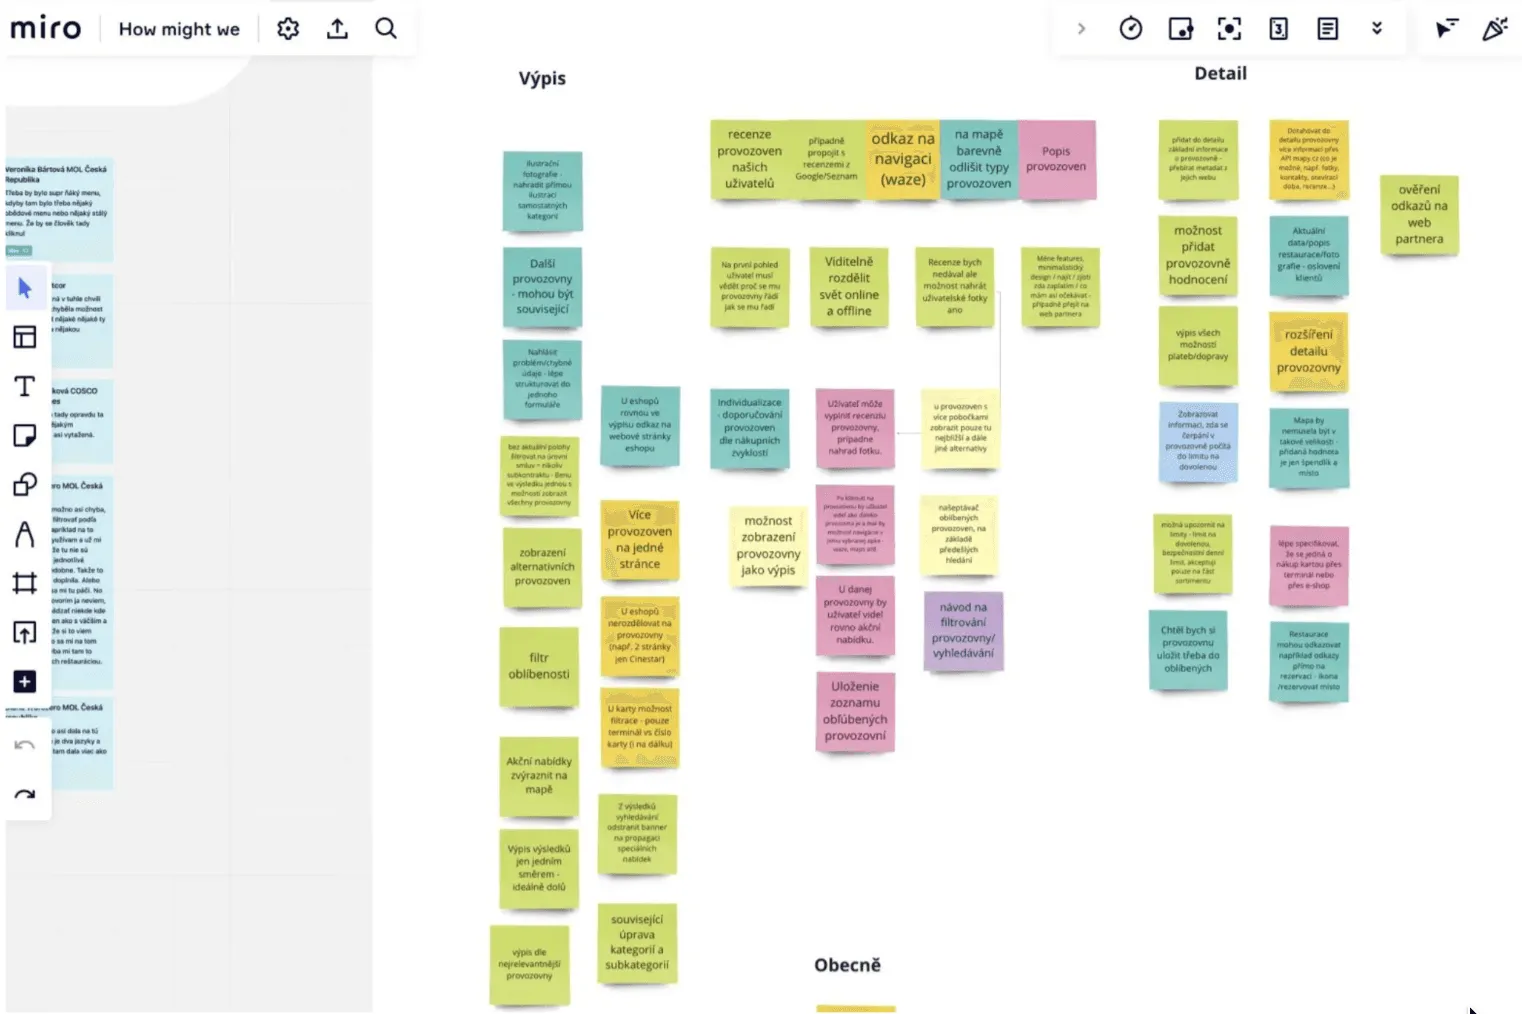This screenshot has height=1014, width=1522.
Task: Select 'Viditelně rozdělit svět online a offline' note
Action: pos(849,287)
